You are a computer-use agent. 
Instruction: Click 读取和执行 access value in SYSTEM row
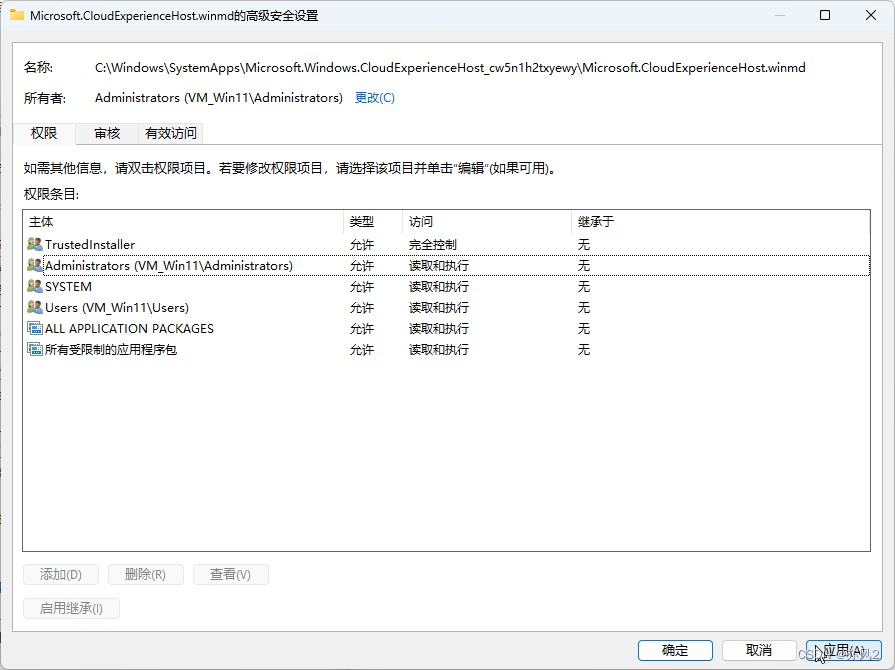tap(438, 286)
